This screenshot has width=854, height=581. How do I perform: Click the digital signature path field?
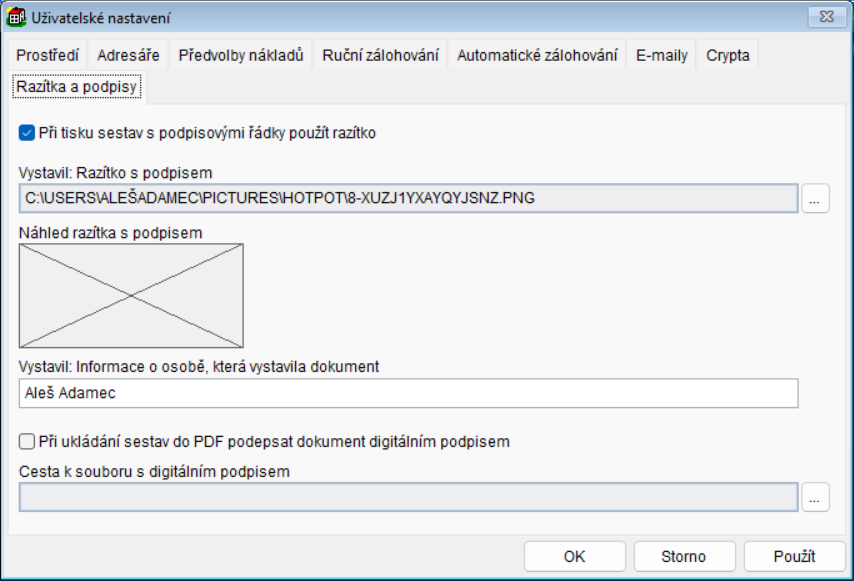coord(408,497)
